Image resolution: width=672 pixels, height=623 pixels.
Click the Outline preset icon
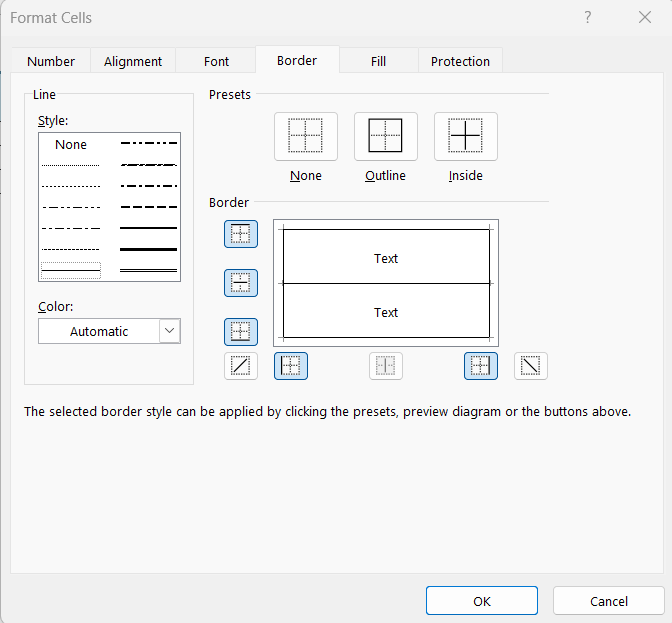tap(385, 136)
